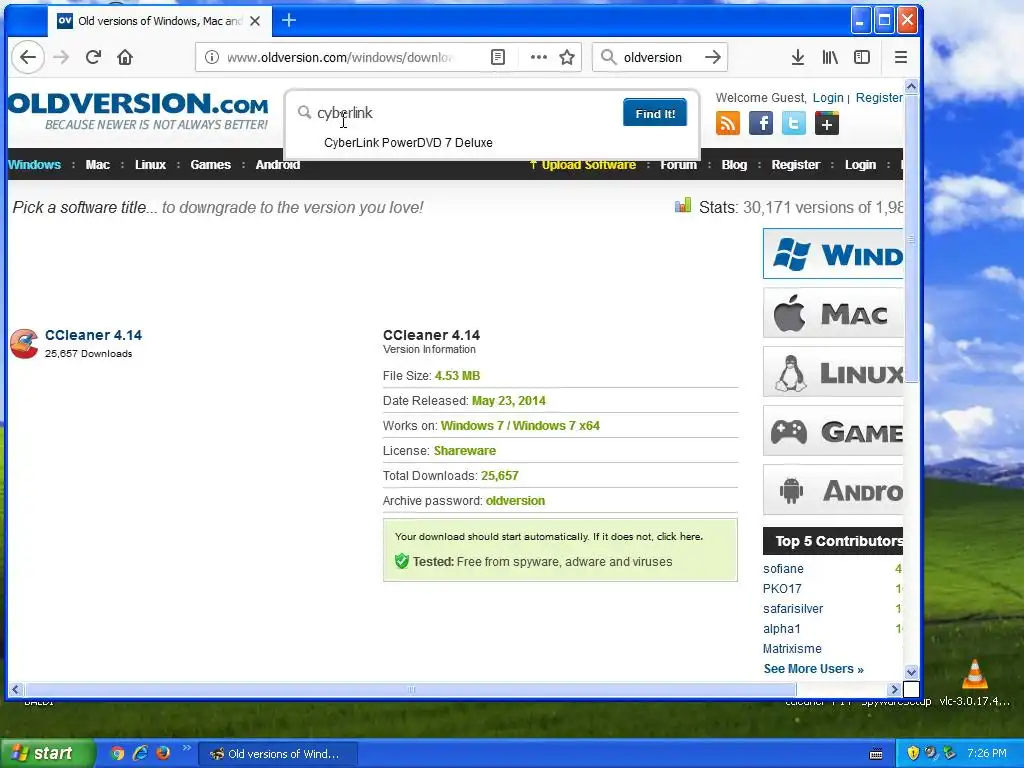The image size is (1024, 768).
Task: Open a new browser tab
Action: tap(289, 21)
